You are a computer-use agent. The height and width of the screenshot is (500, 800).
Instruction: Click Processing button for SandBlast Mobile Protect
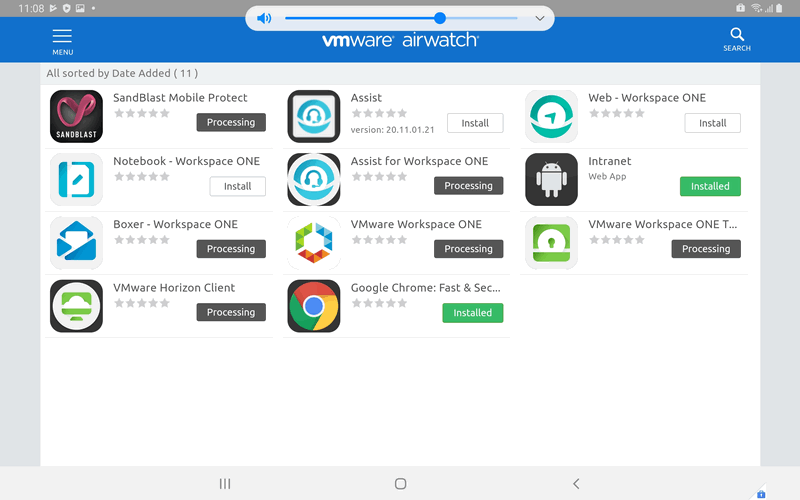(x=231, y=122)
